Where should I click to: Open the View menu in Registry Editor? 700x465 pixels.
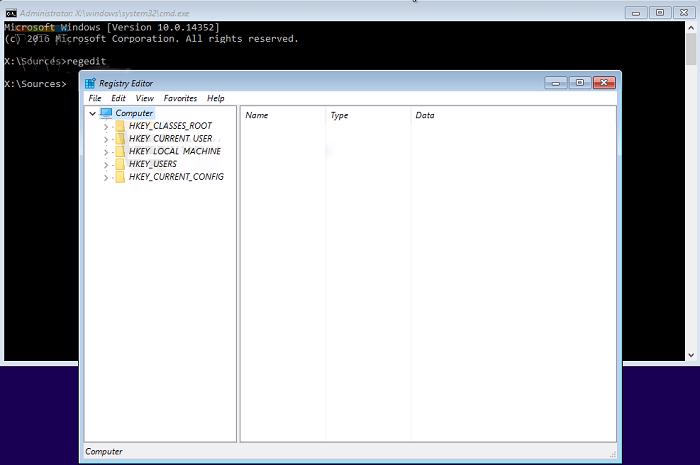(145, 98)
